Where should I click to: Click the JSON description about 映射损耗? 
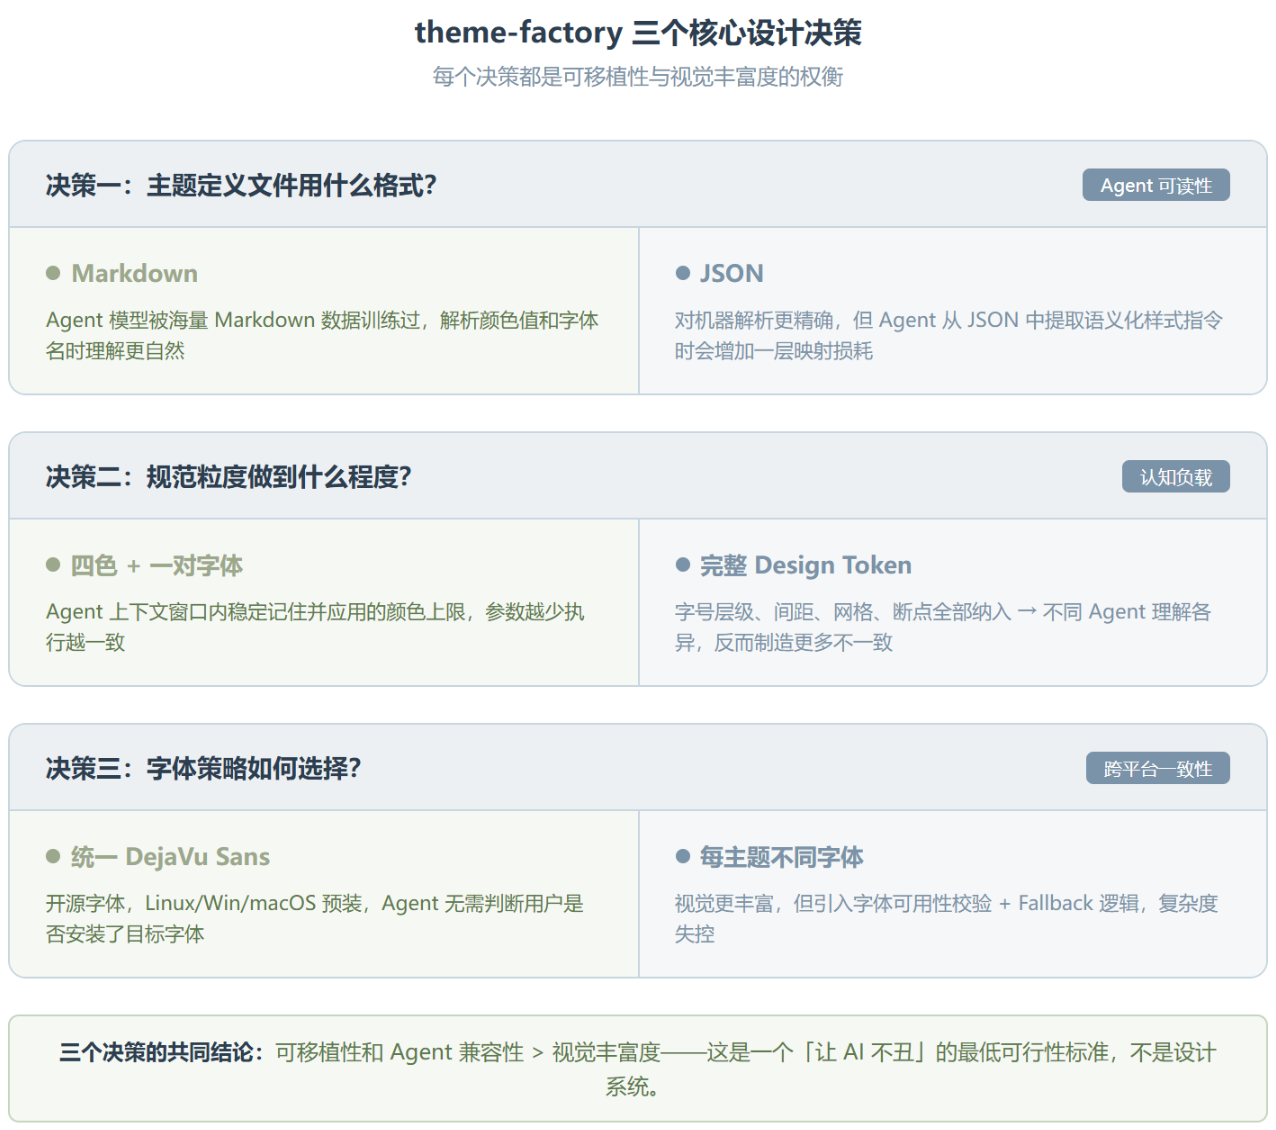[948, 335]
